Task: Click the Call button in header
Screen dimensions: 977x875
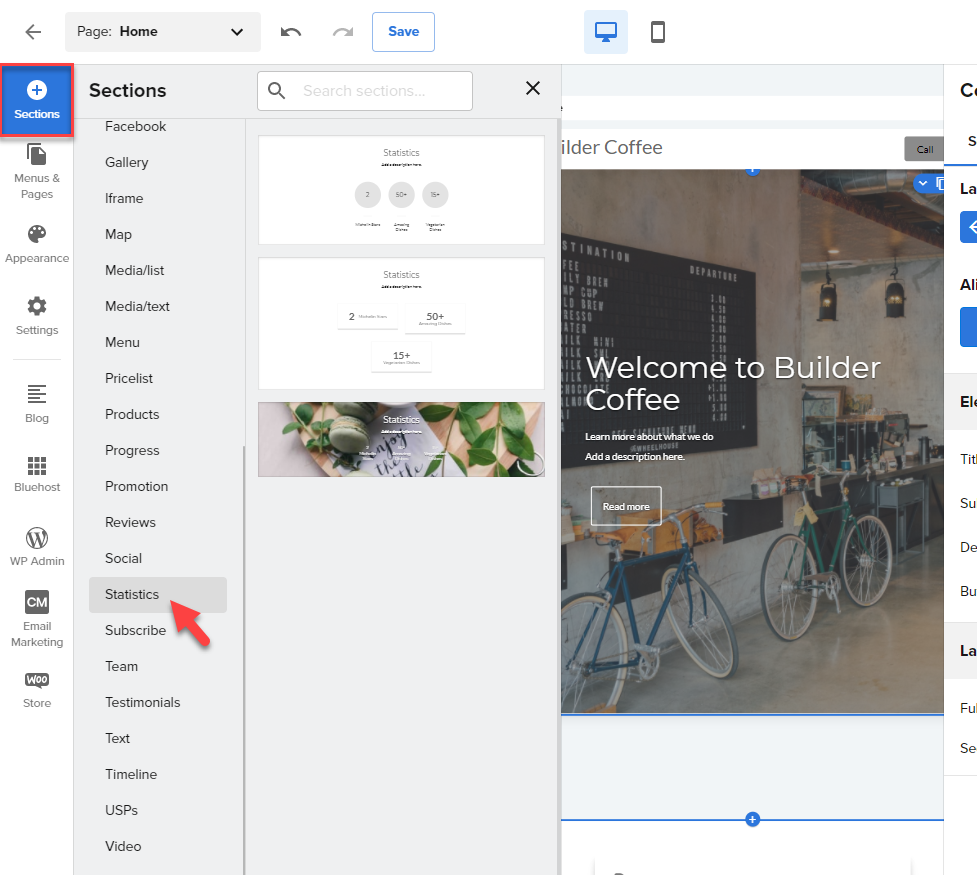Action: click(924, 150)
